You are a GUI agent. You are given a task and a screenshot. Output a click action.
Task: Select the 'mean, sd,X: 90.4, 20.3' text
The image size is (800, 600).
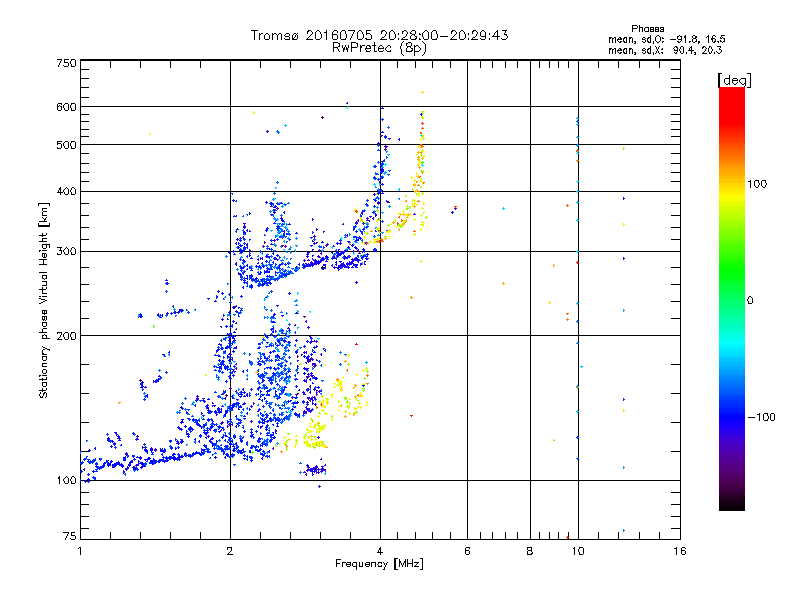pyautogui.click(x=665, y=50)
